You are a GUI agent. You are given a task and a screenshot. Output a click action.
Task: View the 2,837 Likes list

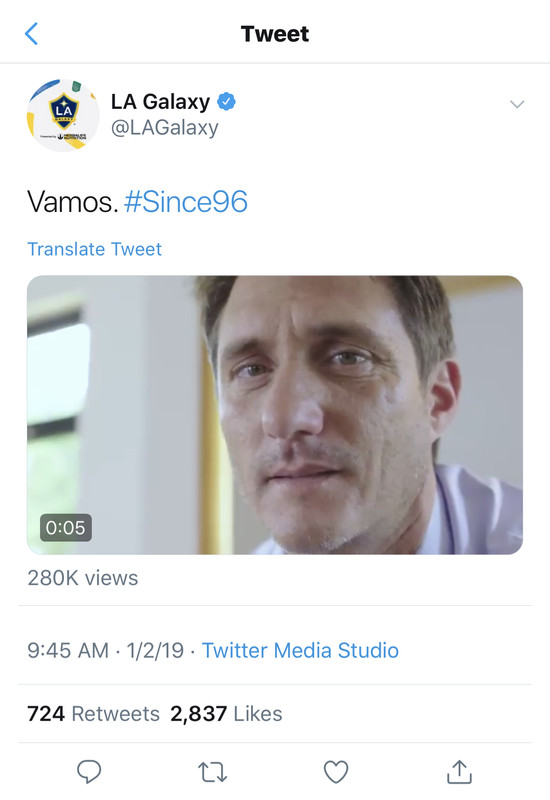pyautogui.click(x=226, y=714)
